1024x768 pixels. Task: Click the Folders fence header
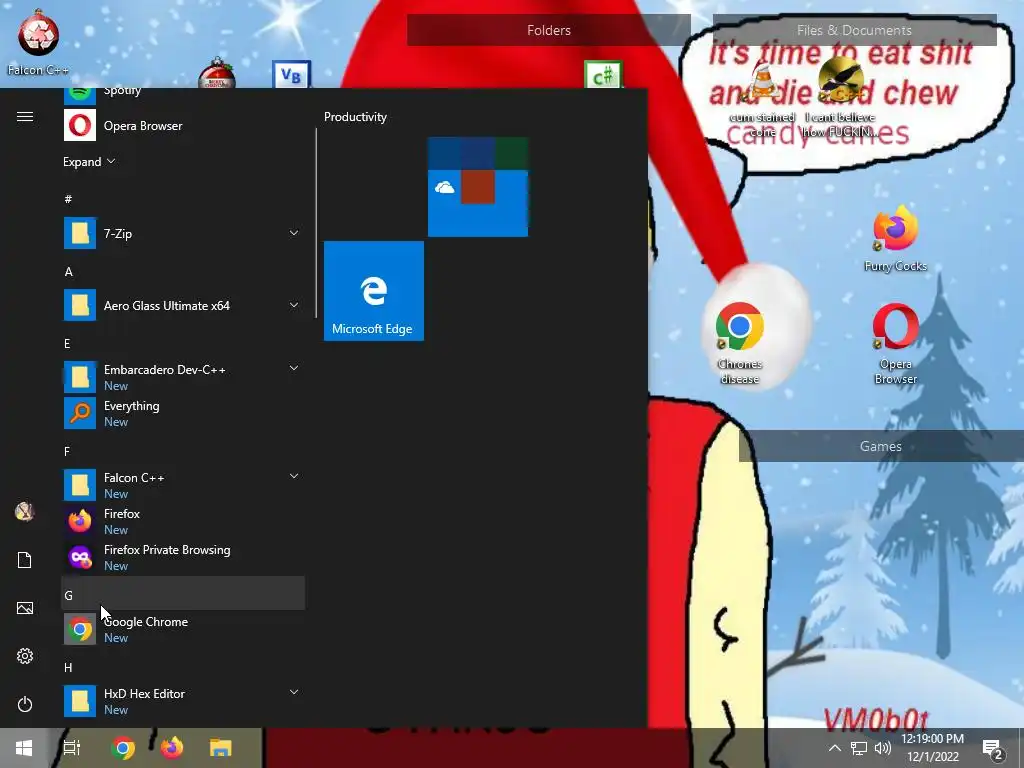pyautogui.click(x=549, y=30)
